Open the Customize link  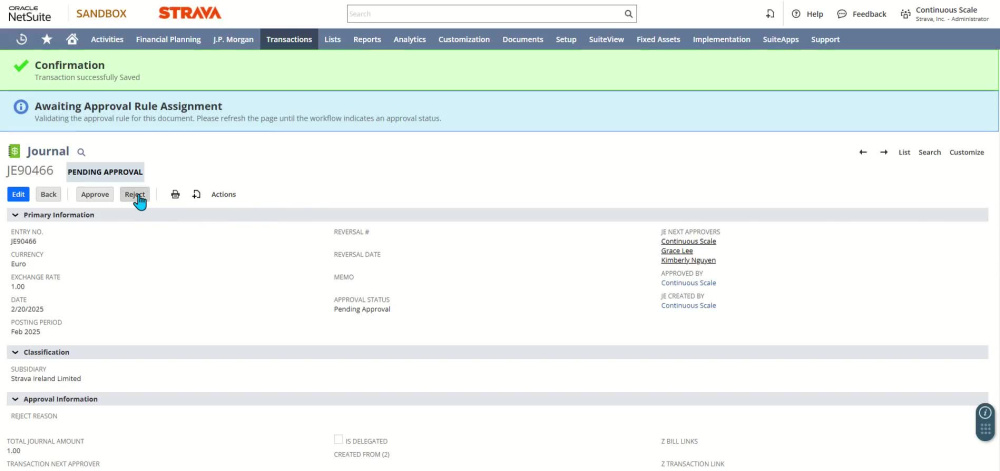pos(967,152)
